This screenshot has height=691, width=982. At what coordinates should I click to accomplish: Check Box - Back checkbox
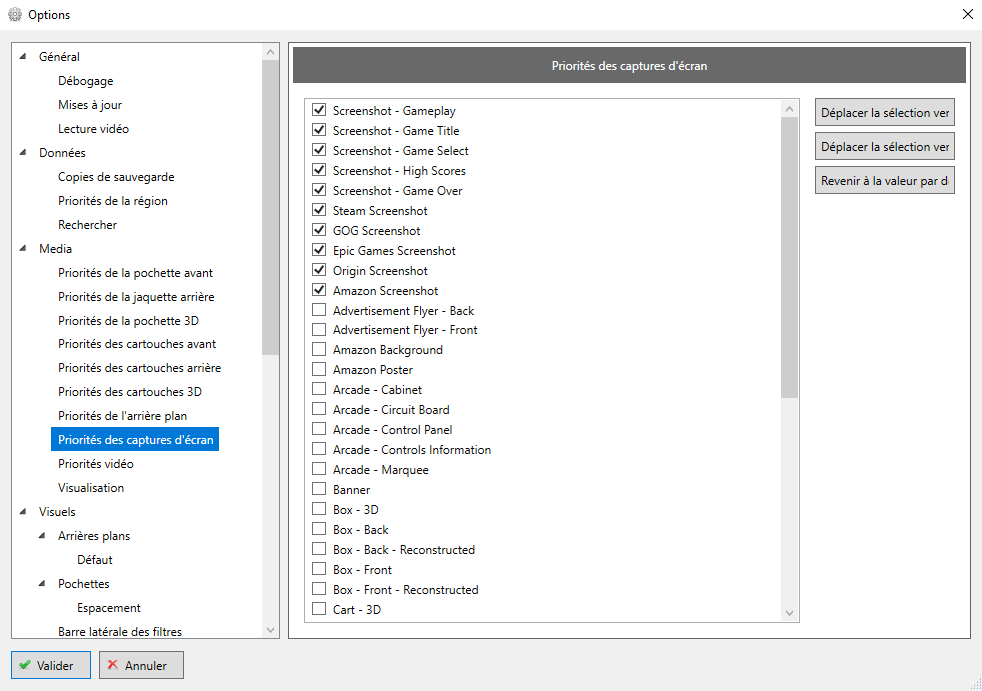click(x=319, y=529)
